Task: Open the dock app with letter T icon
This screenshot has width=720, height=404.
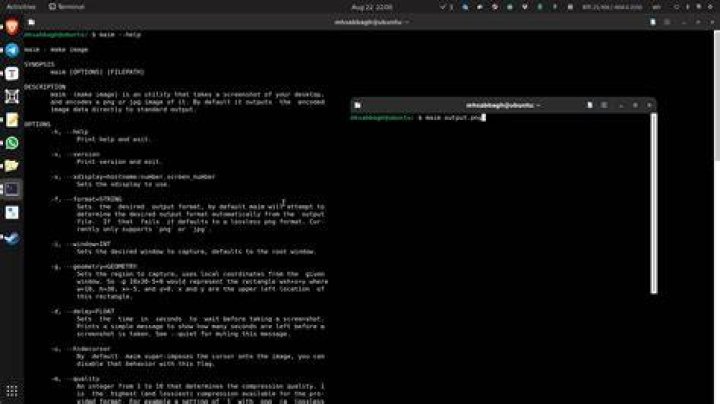Action: tap(12, 73)
